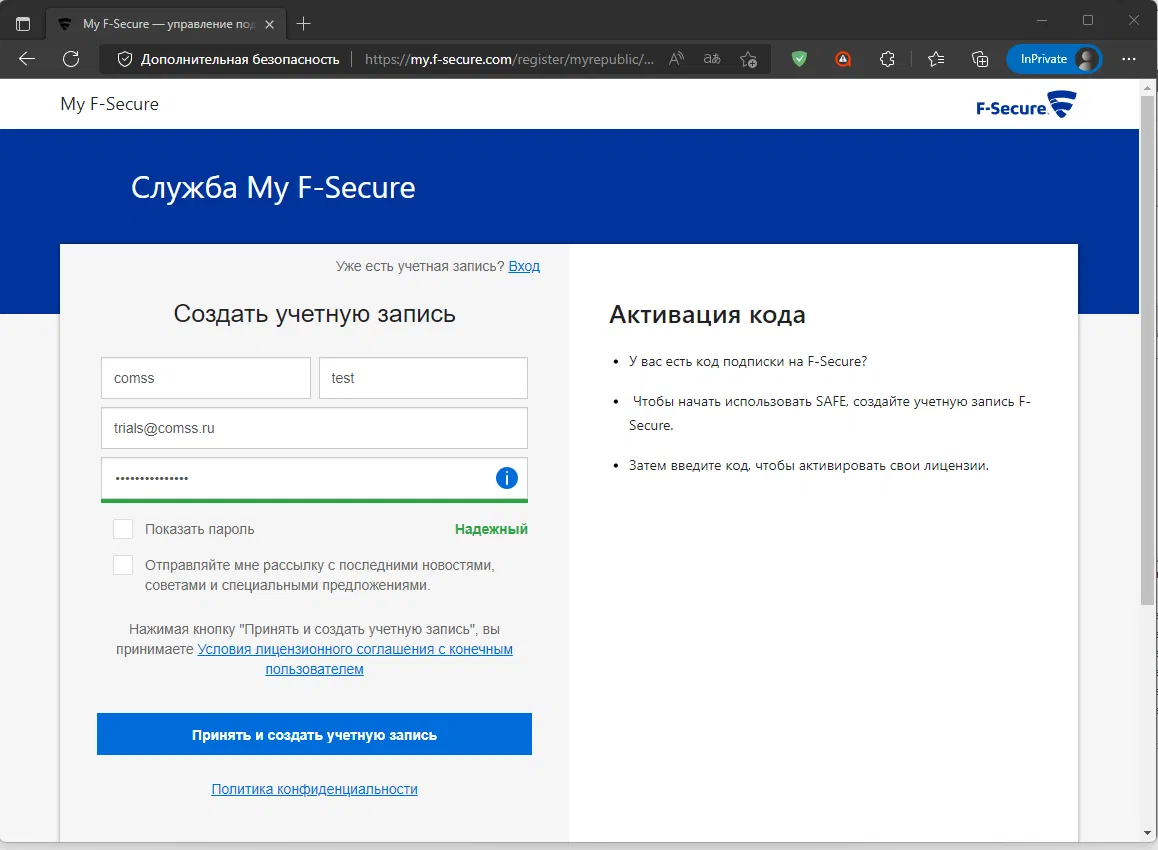The height and width of the screenshot is (850, 1158).
Task: Open the Extensions puzzle-piece menu
Action: tap(886, 59)
